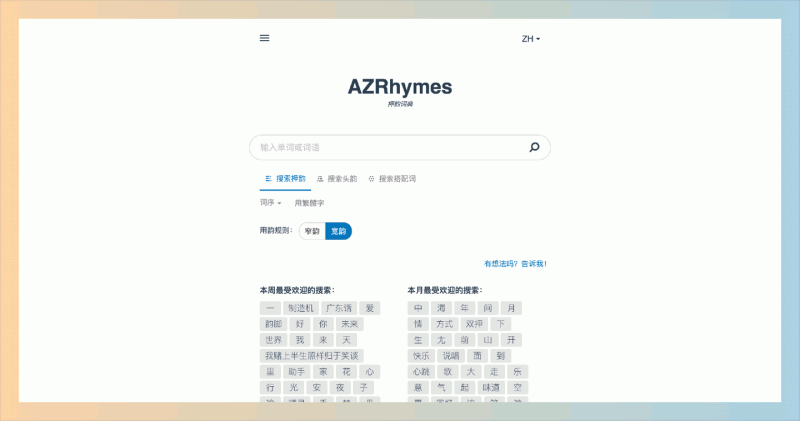This screenshot has width=800, height=421.
Task: Click the 月 search tag
Action: [511, 308]
